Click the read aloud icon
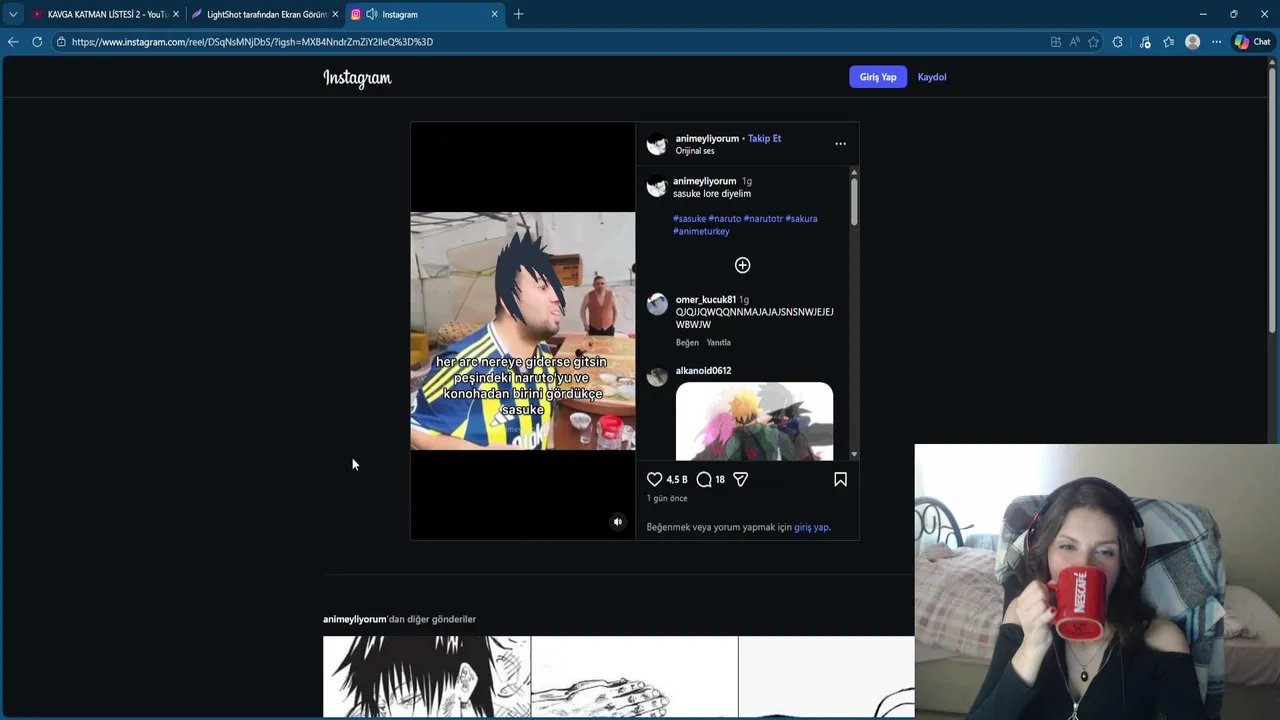The width and height of the screenshot is (1280, 720). click(1075, 42)
